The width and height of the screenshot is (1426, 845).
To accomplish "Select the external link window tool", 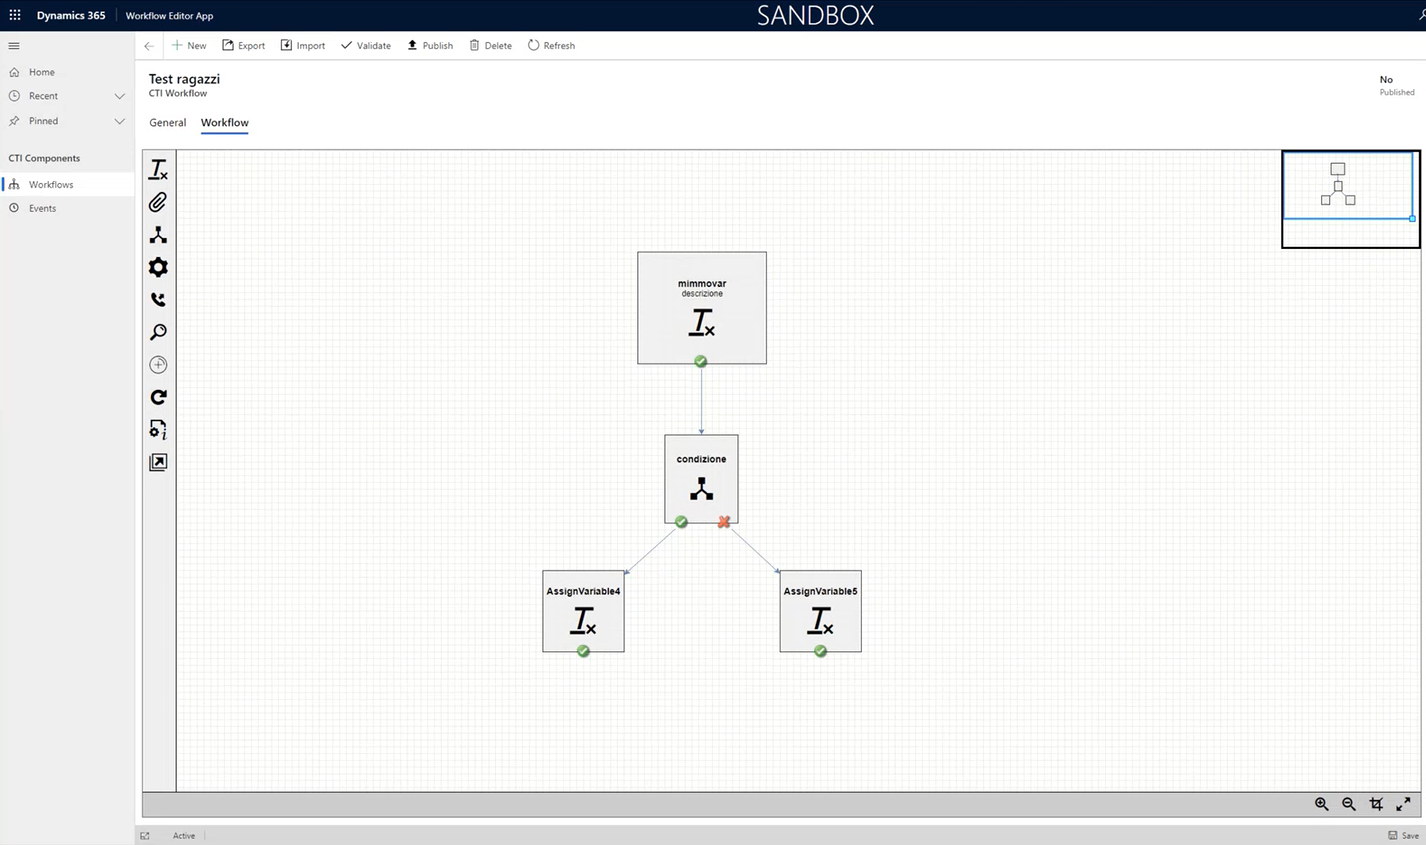I will (158, 462).
